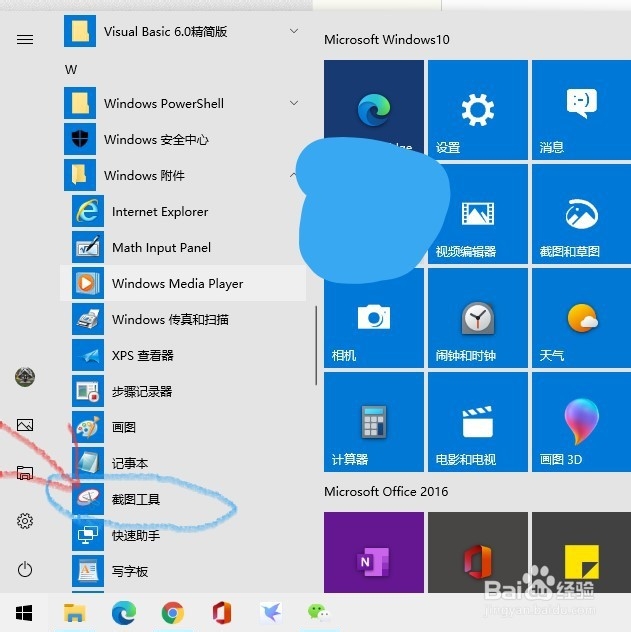Jump to letter W section header
The height and width of the screenshot is (632, 631).
(x=71, y=70)
